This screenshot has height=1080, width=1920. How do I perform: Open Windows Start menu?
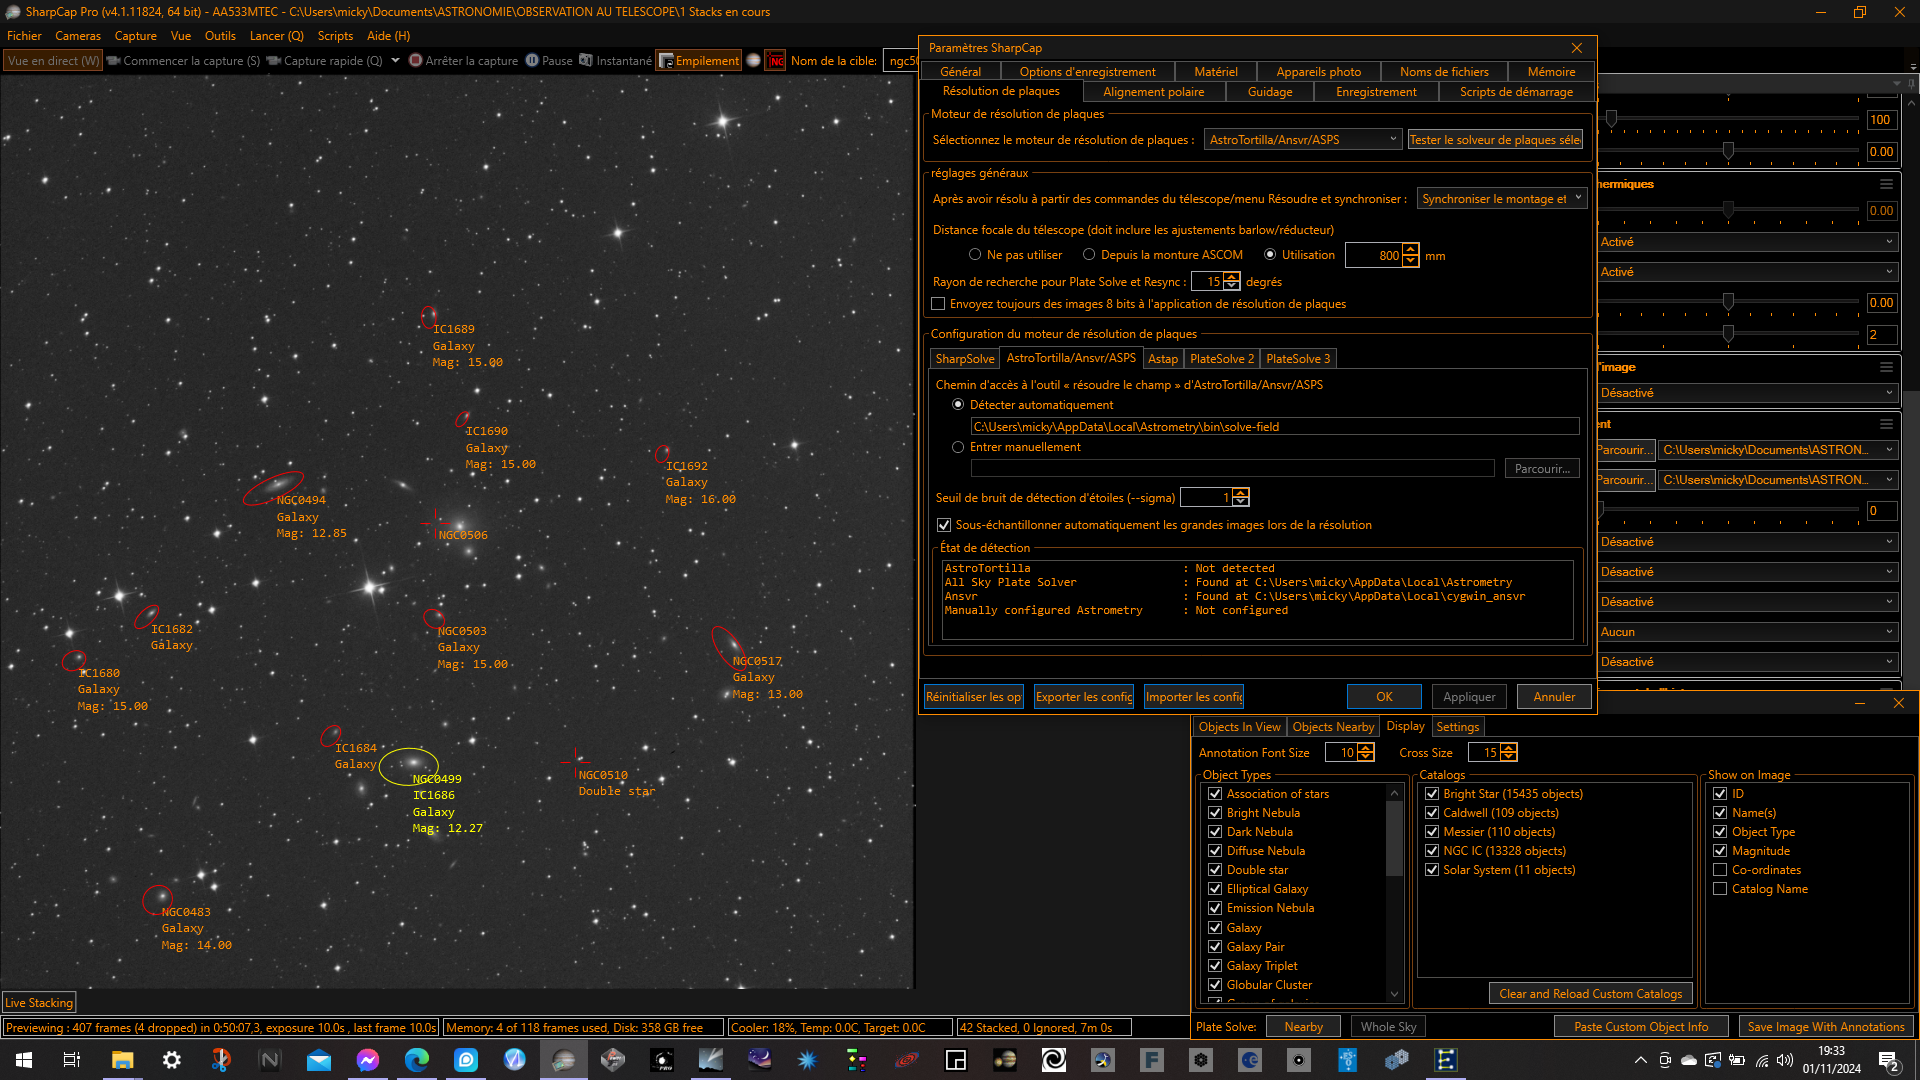[x=24, y=1060]
